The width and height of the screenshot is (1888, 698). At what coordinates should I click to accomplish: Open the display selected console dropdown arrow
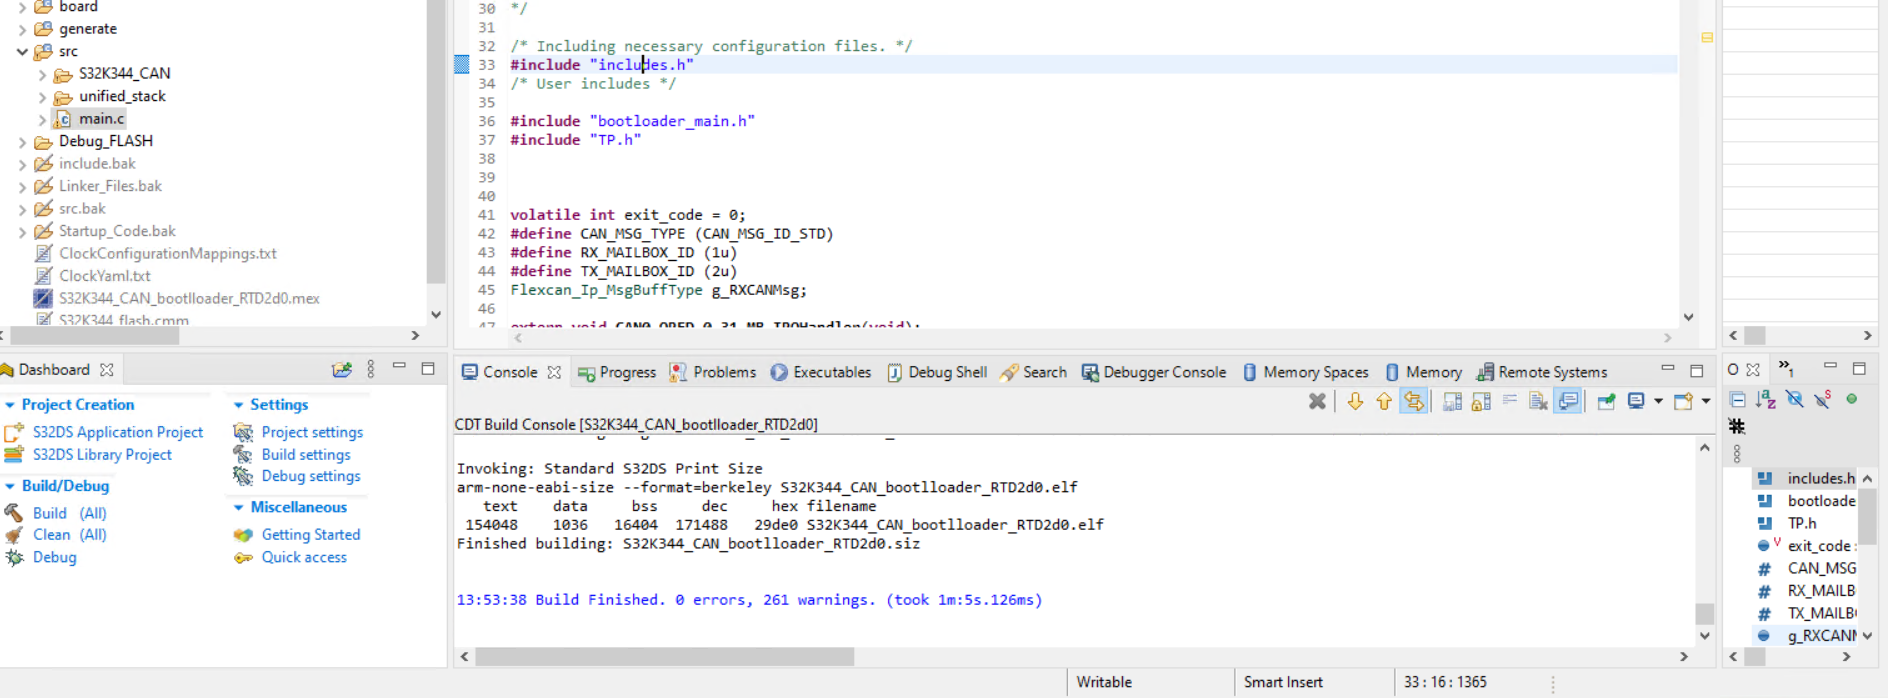coord(1658,401)
